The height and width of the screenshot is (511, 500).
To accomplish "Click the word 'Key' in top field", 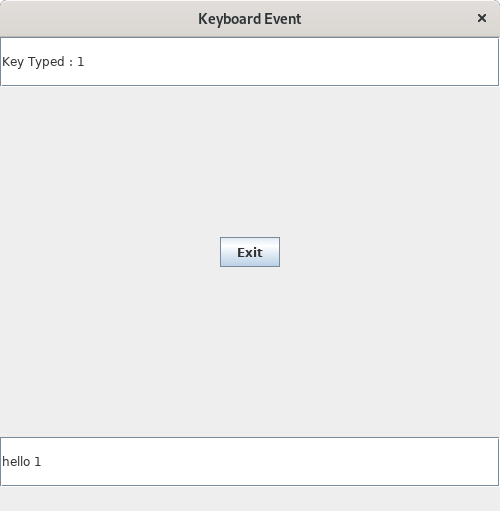I will point(13,62).
